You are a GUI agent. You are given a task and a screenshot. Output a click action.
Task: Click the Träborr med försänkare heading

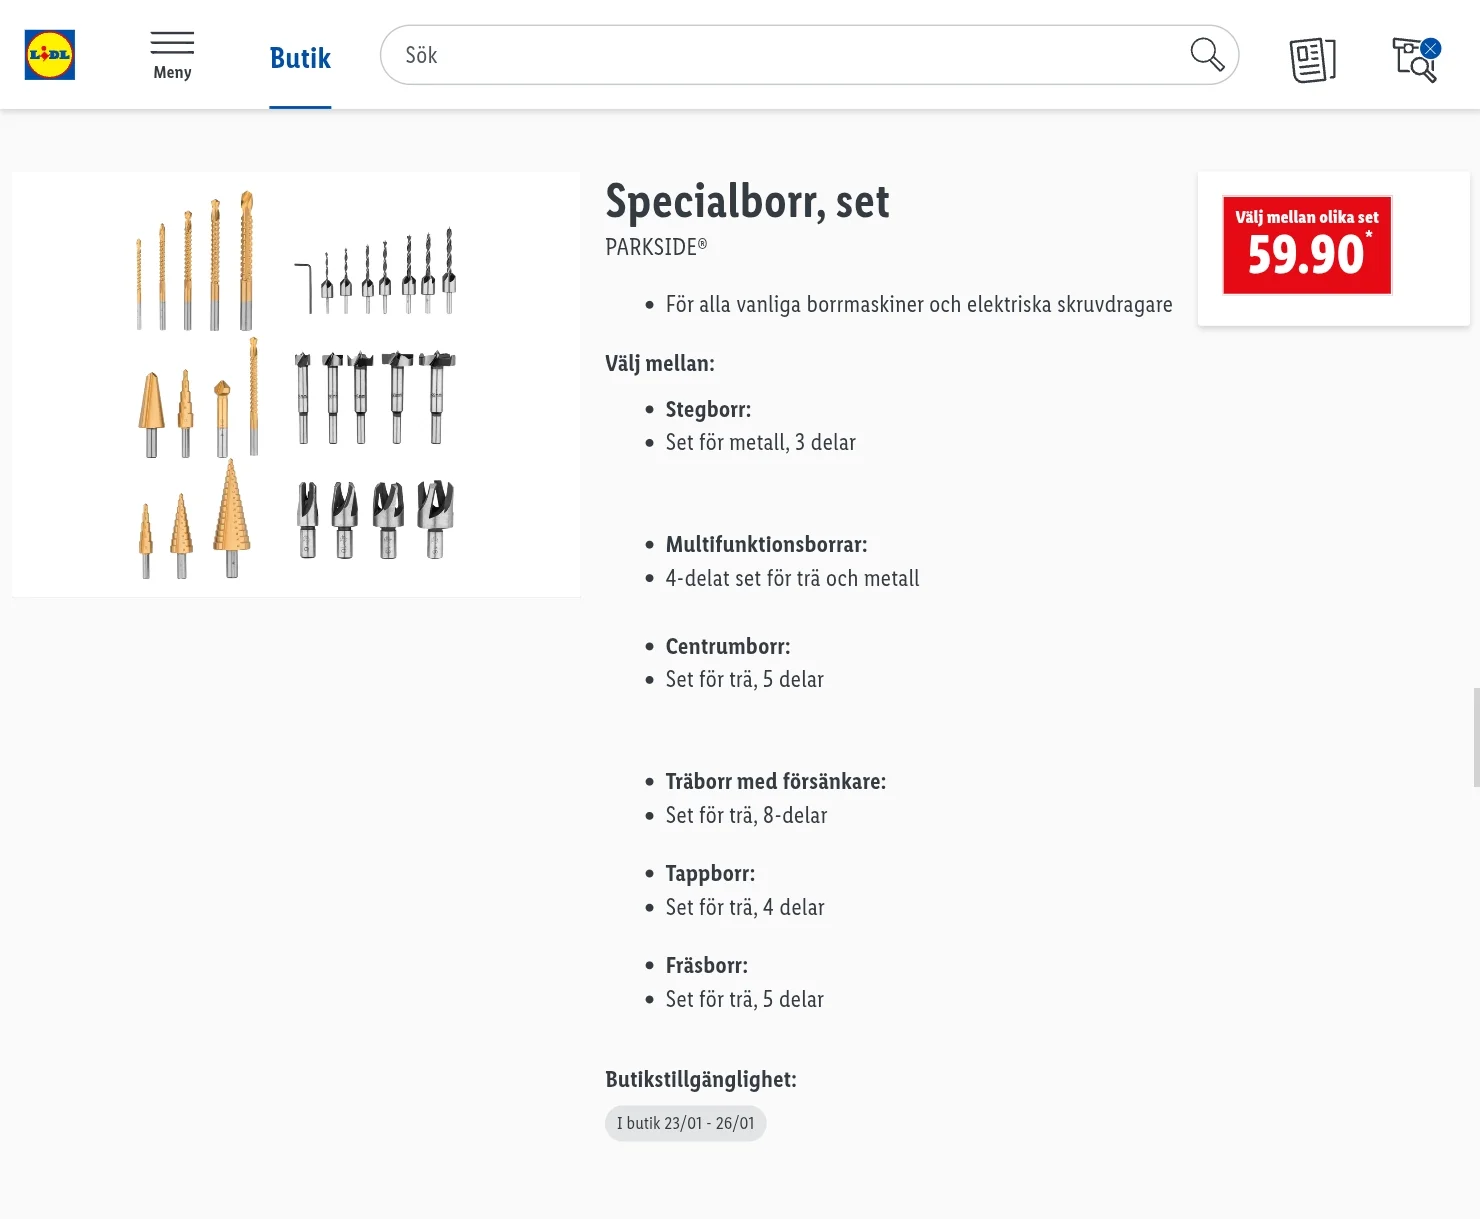pos(776,781)
